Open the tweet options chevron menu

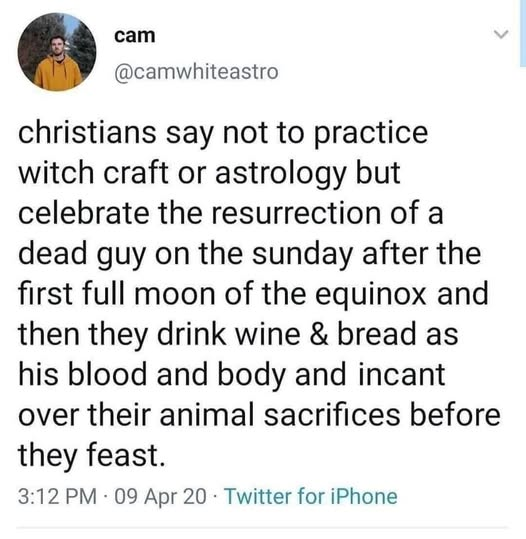coord(501,34)
